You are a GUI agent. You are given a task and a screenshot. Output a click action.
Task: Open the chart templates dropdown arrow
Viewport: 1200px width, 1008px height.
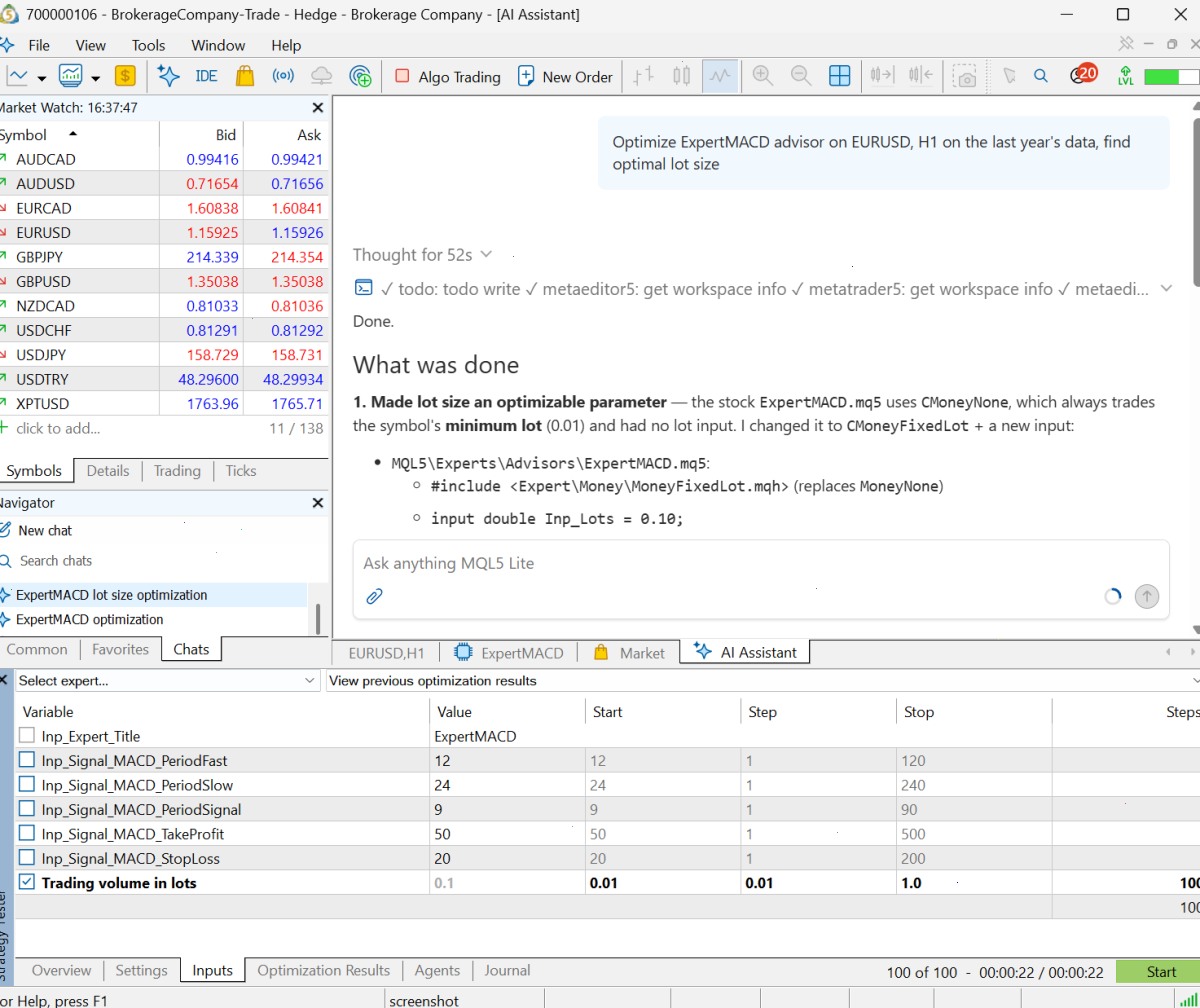[x=96, y=78]
